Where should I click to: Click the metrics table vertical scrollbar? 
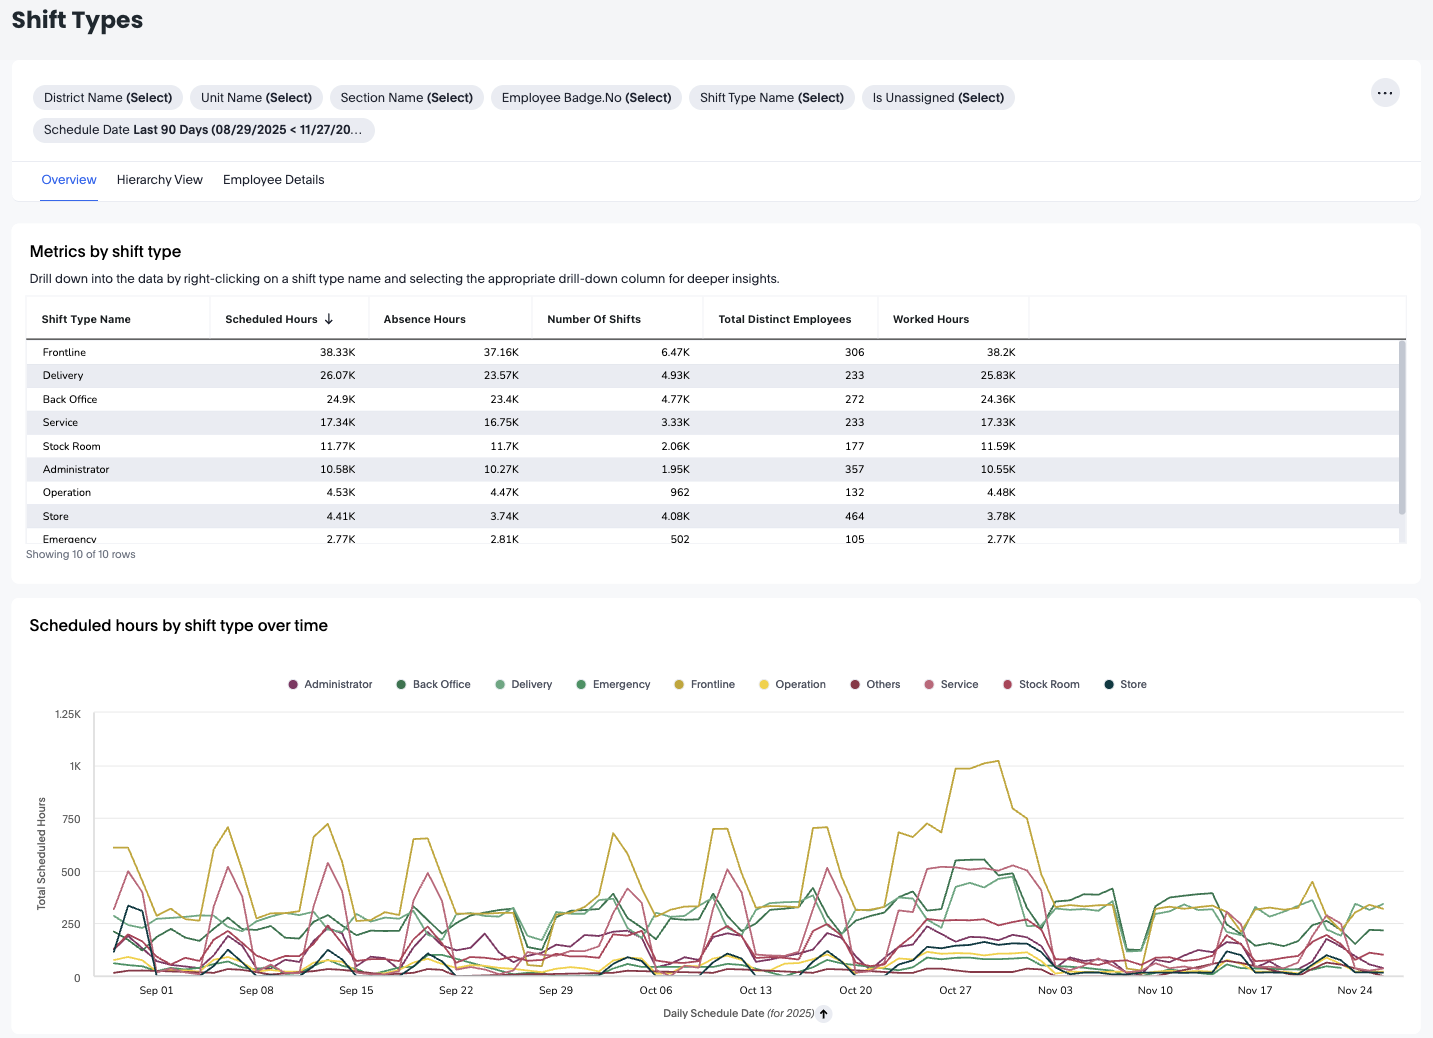point(1401,428)
